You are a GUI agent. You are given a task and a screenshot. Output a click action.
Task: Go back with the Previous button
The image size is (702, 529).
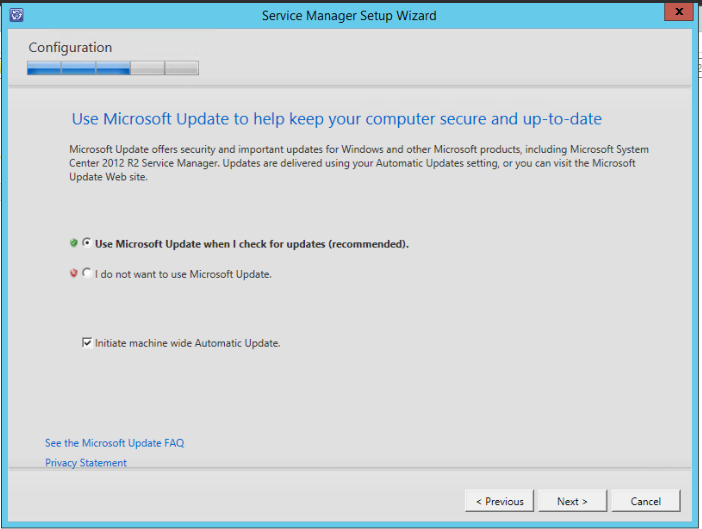[499, 501]
